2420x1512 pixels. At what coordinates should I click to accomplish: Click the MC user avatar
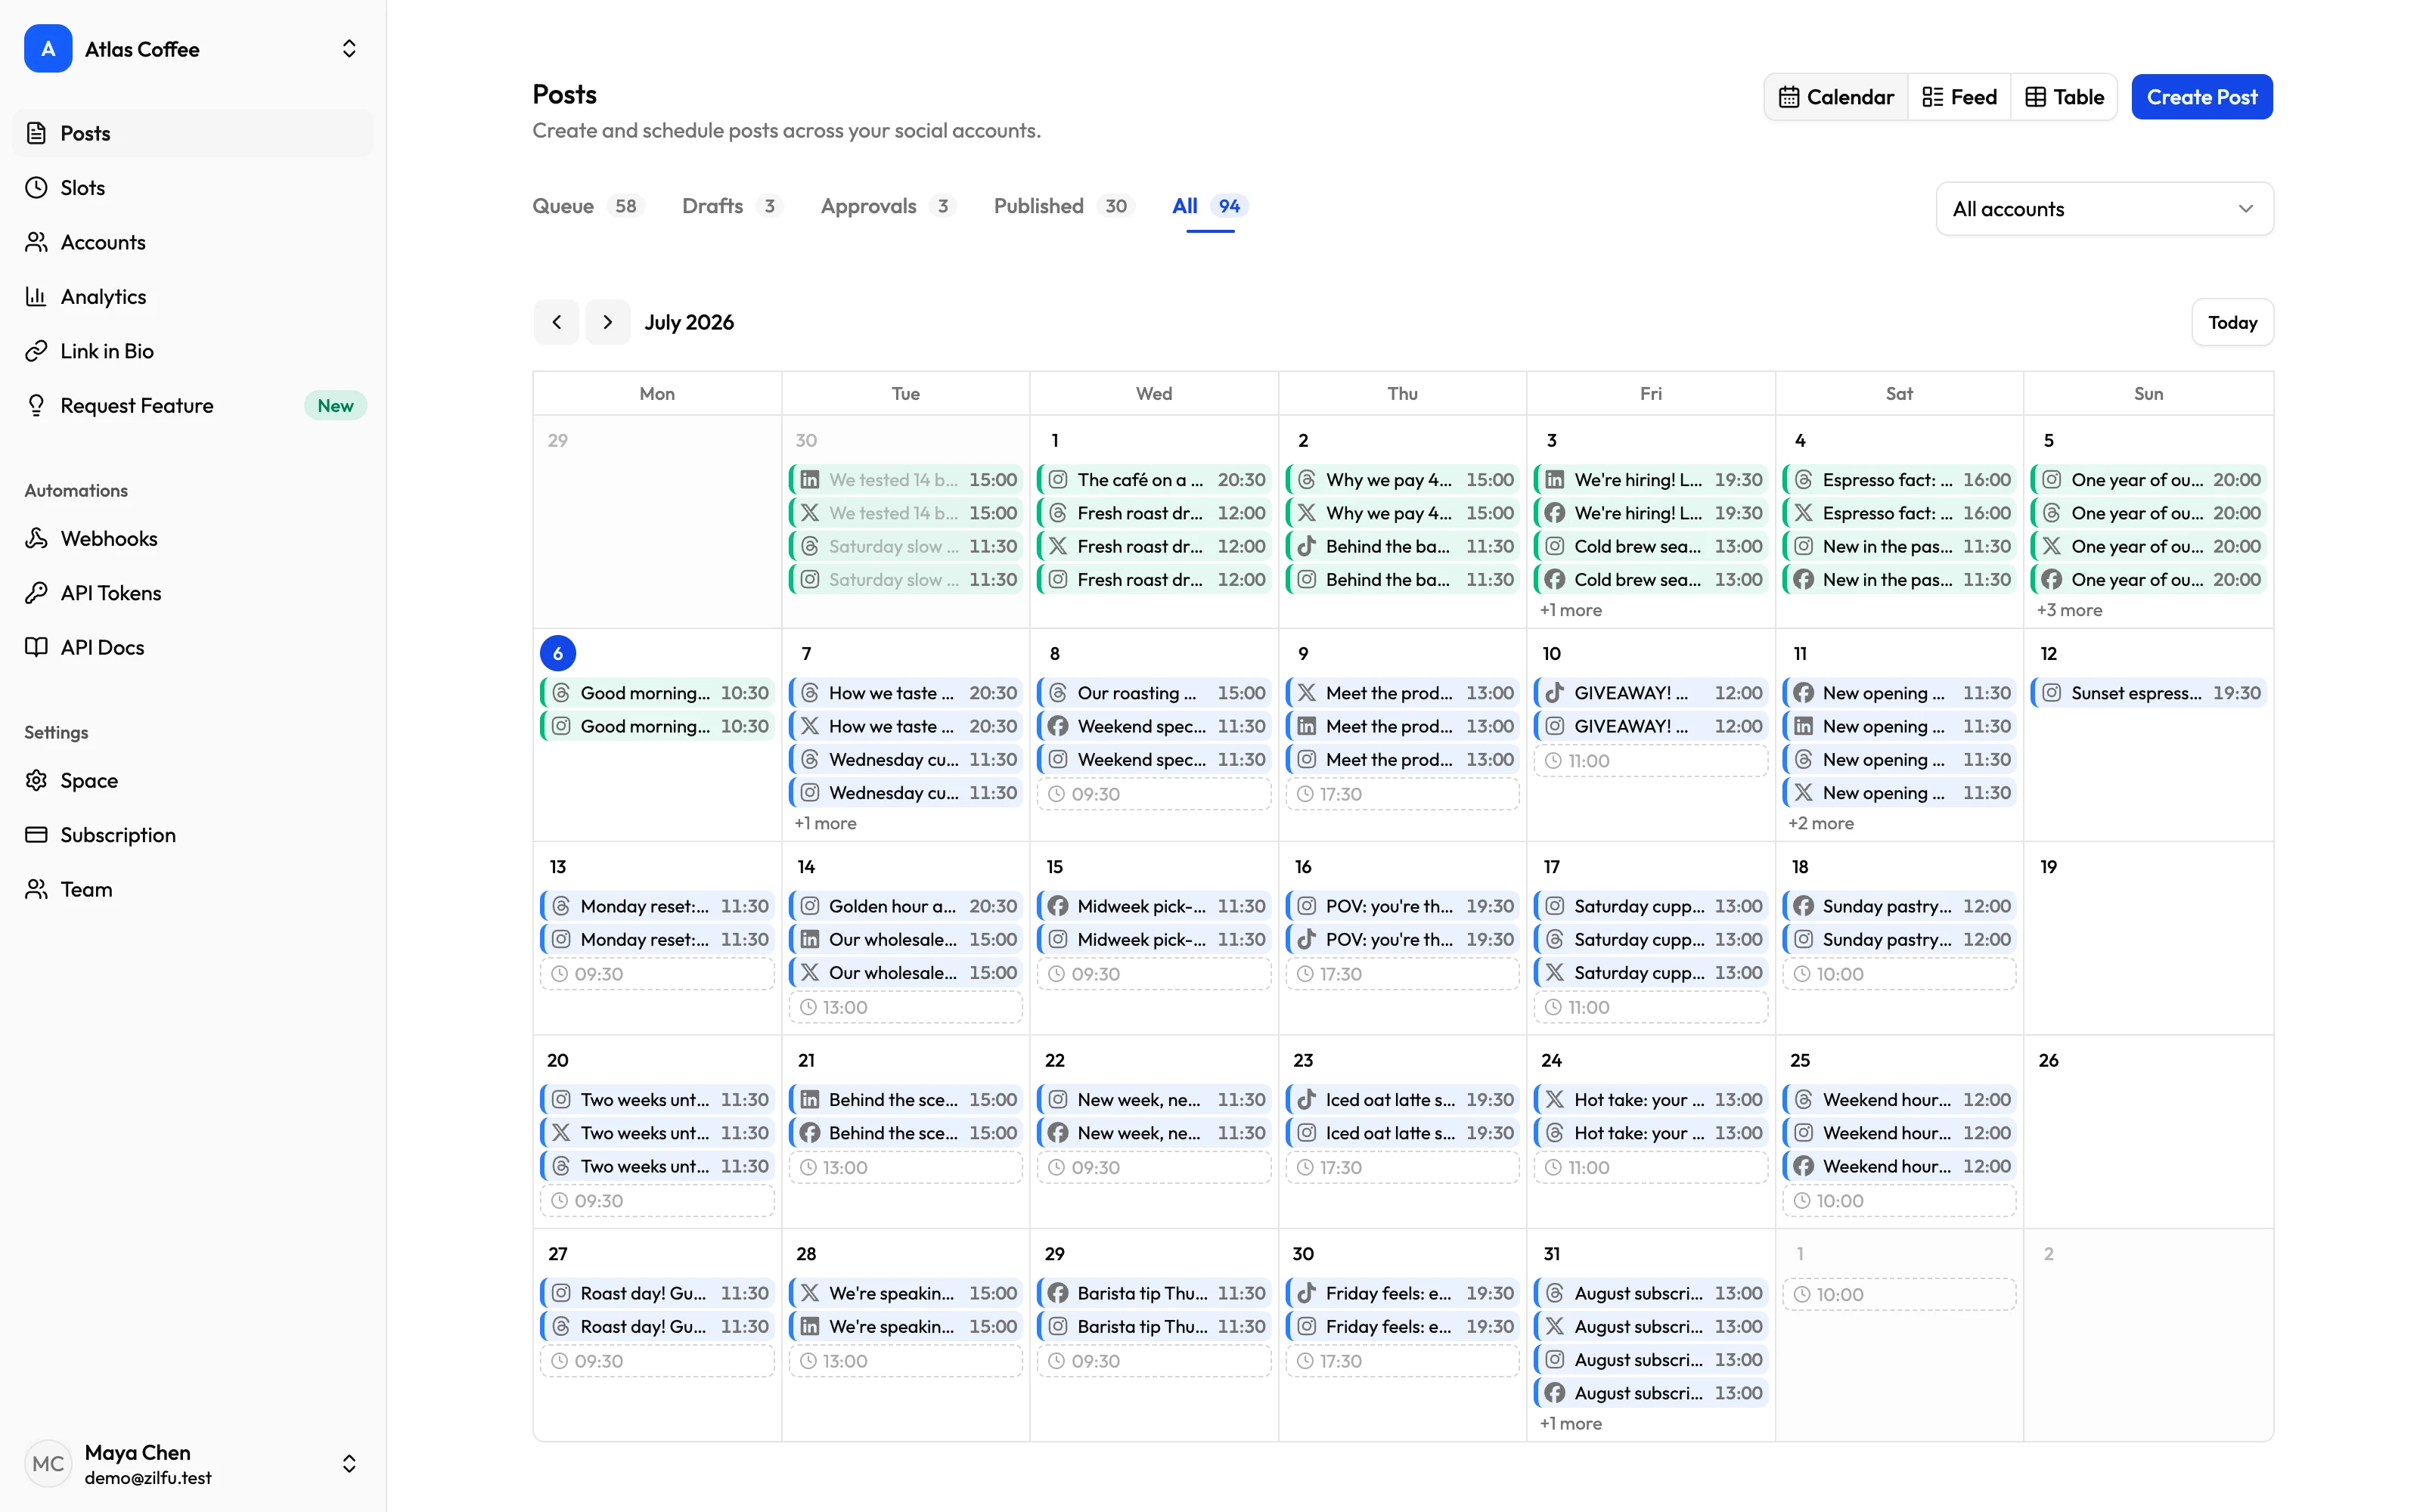point(48,1464)
